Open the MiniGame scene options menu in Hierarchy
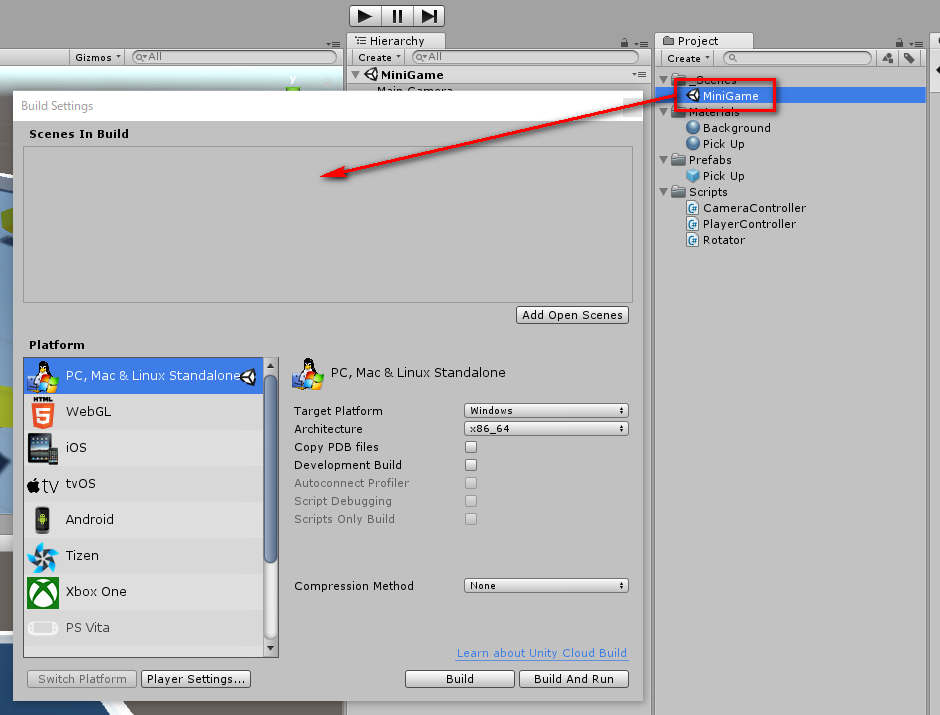Viewport: 940px width, 715px height. (x=638, y=74)
